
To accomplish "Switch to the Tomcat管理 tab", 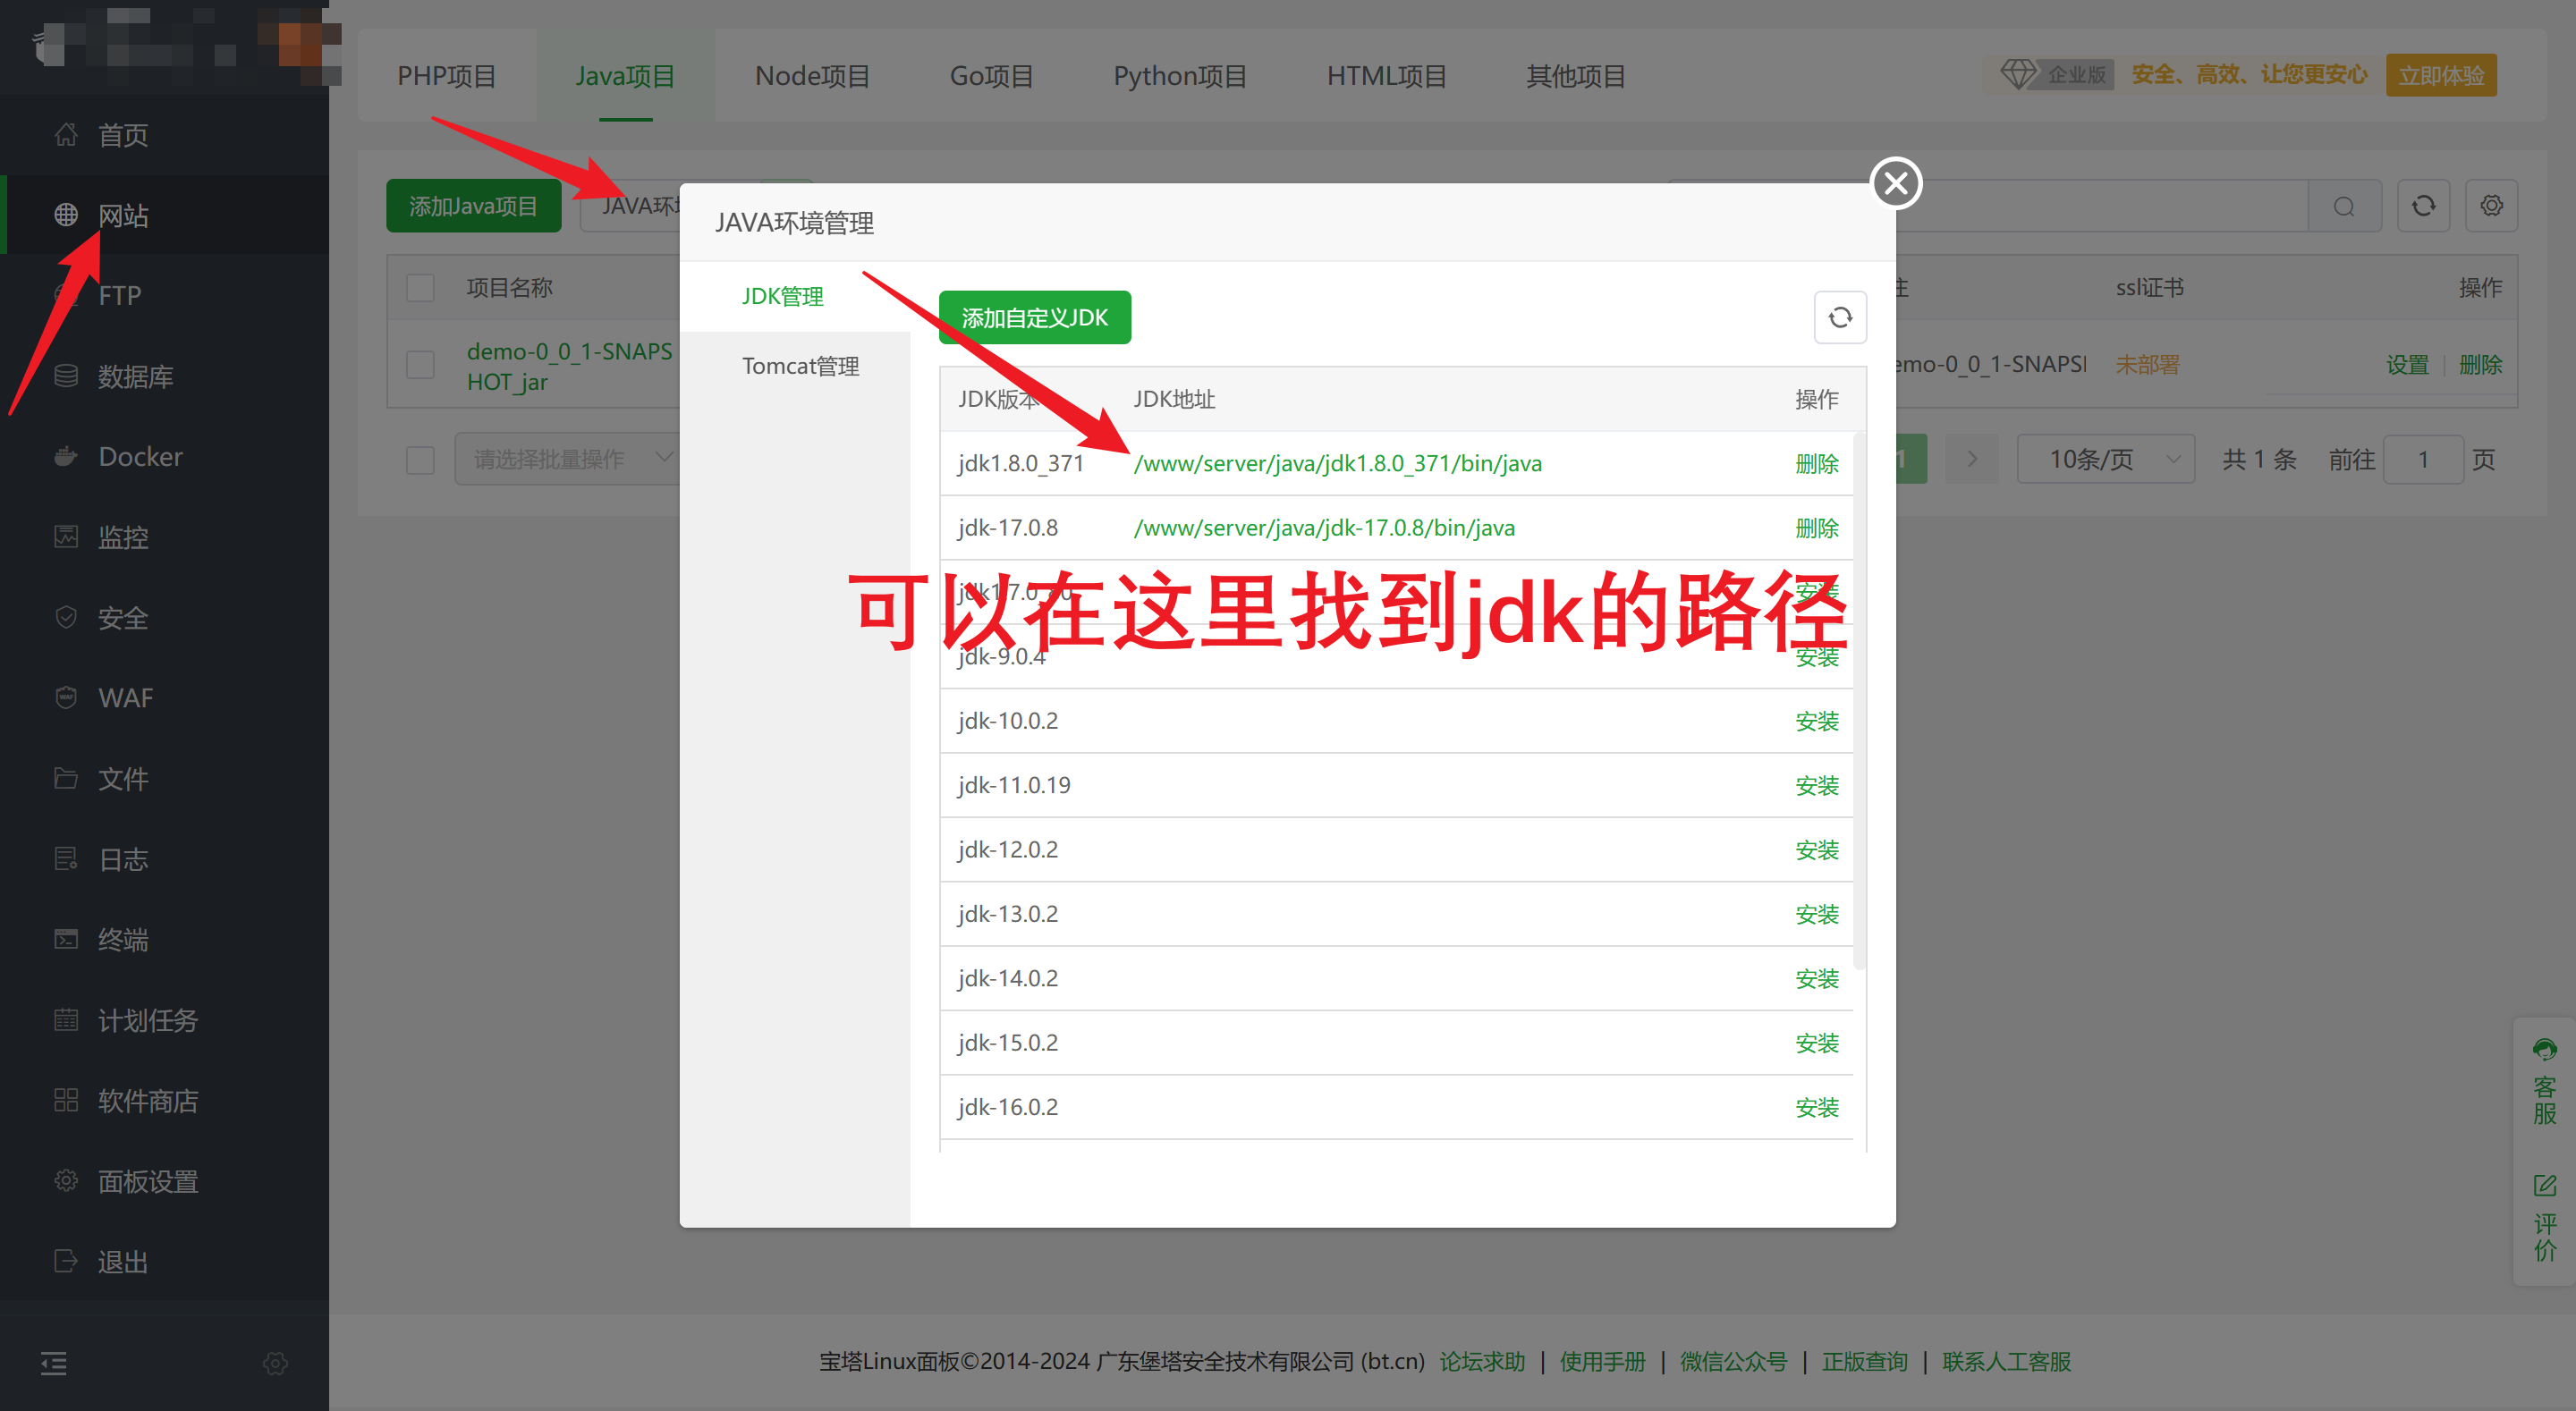I will [x=800, y=366].
